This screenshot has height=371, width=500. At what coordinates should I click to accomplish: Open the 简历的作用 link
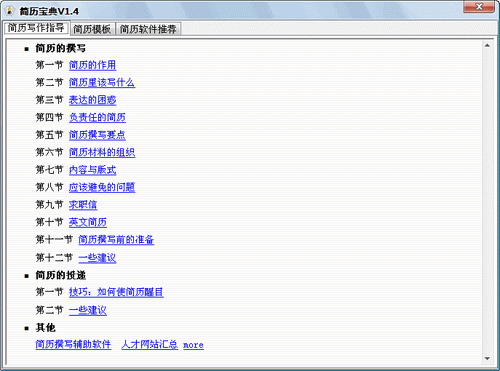coord(92,65)
